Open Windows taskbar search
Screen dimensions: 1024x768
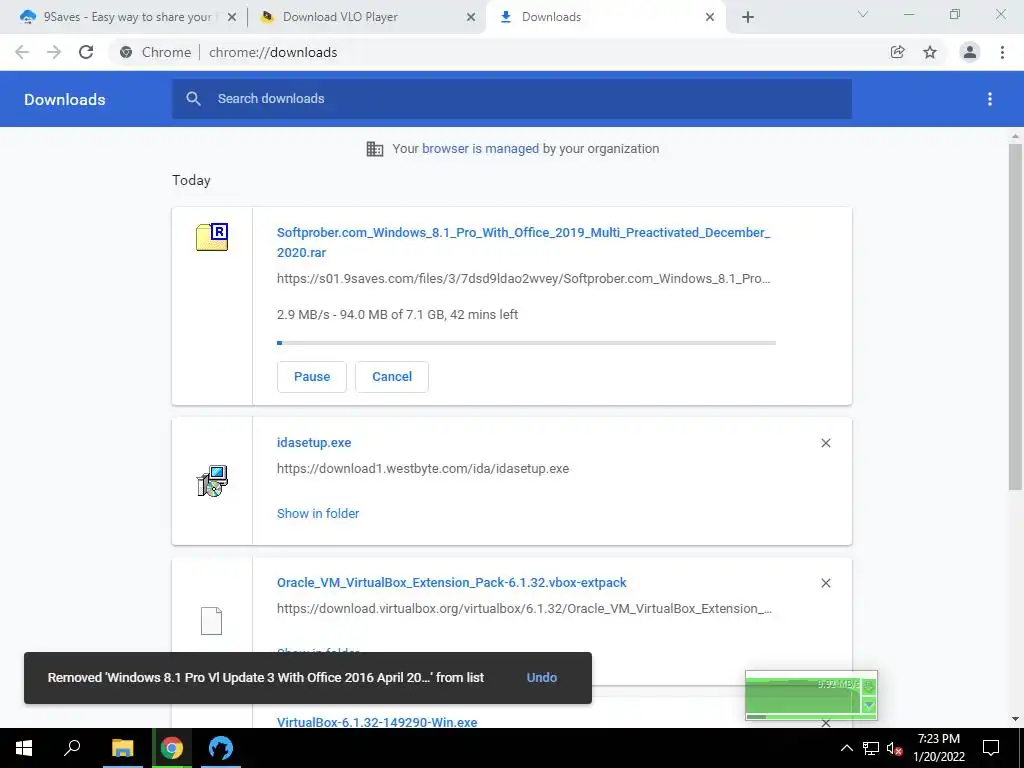[72, 748]
